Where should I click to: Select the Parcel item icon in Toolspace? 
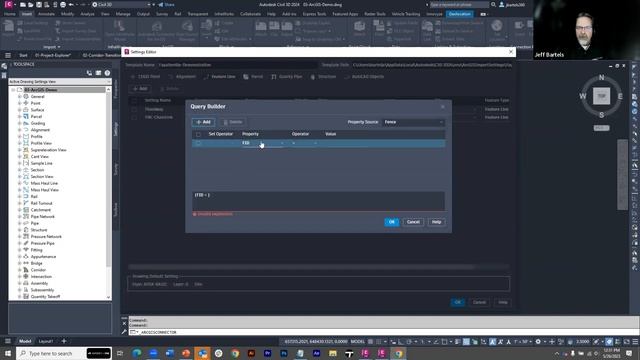[26, 117]
